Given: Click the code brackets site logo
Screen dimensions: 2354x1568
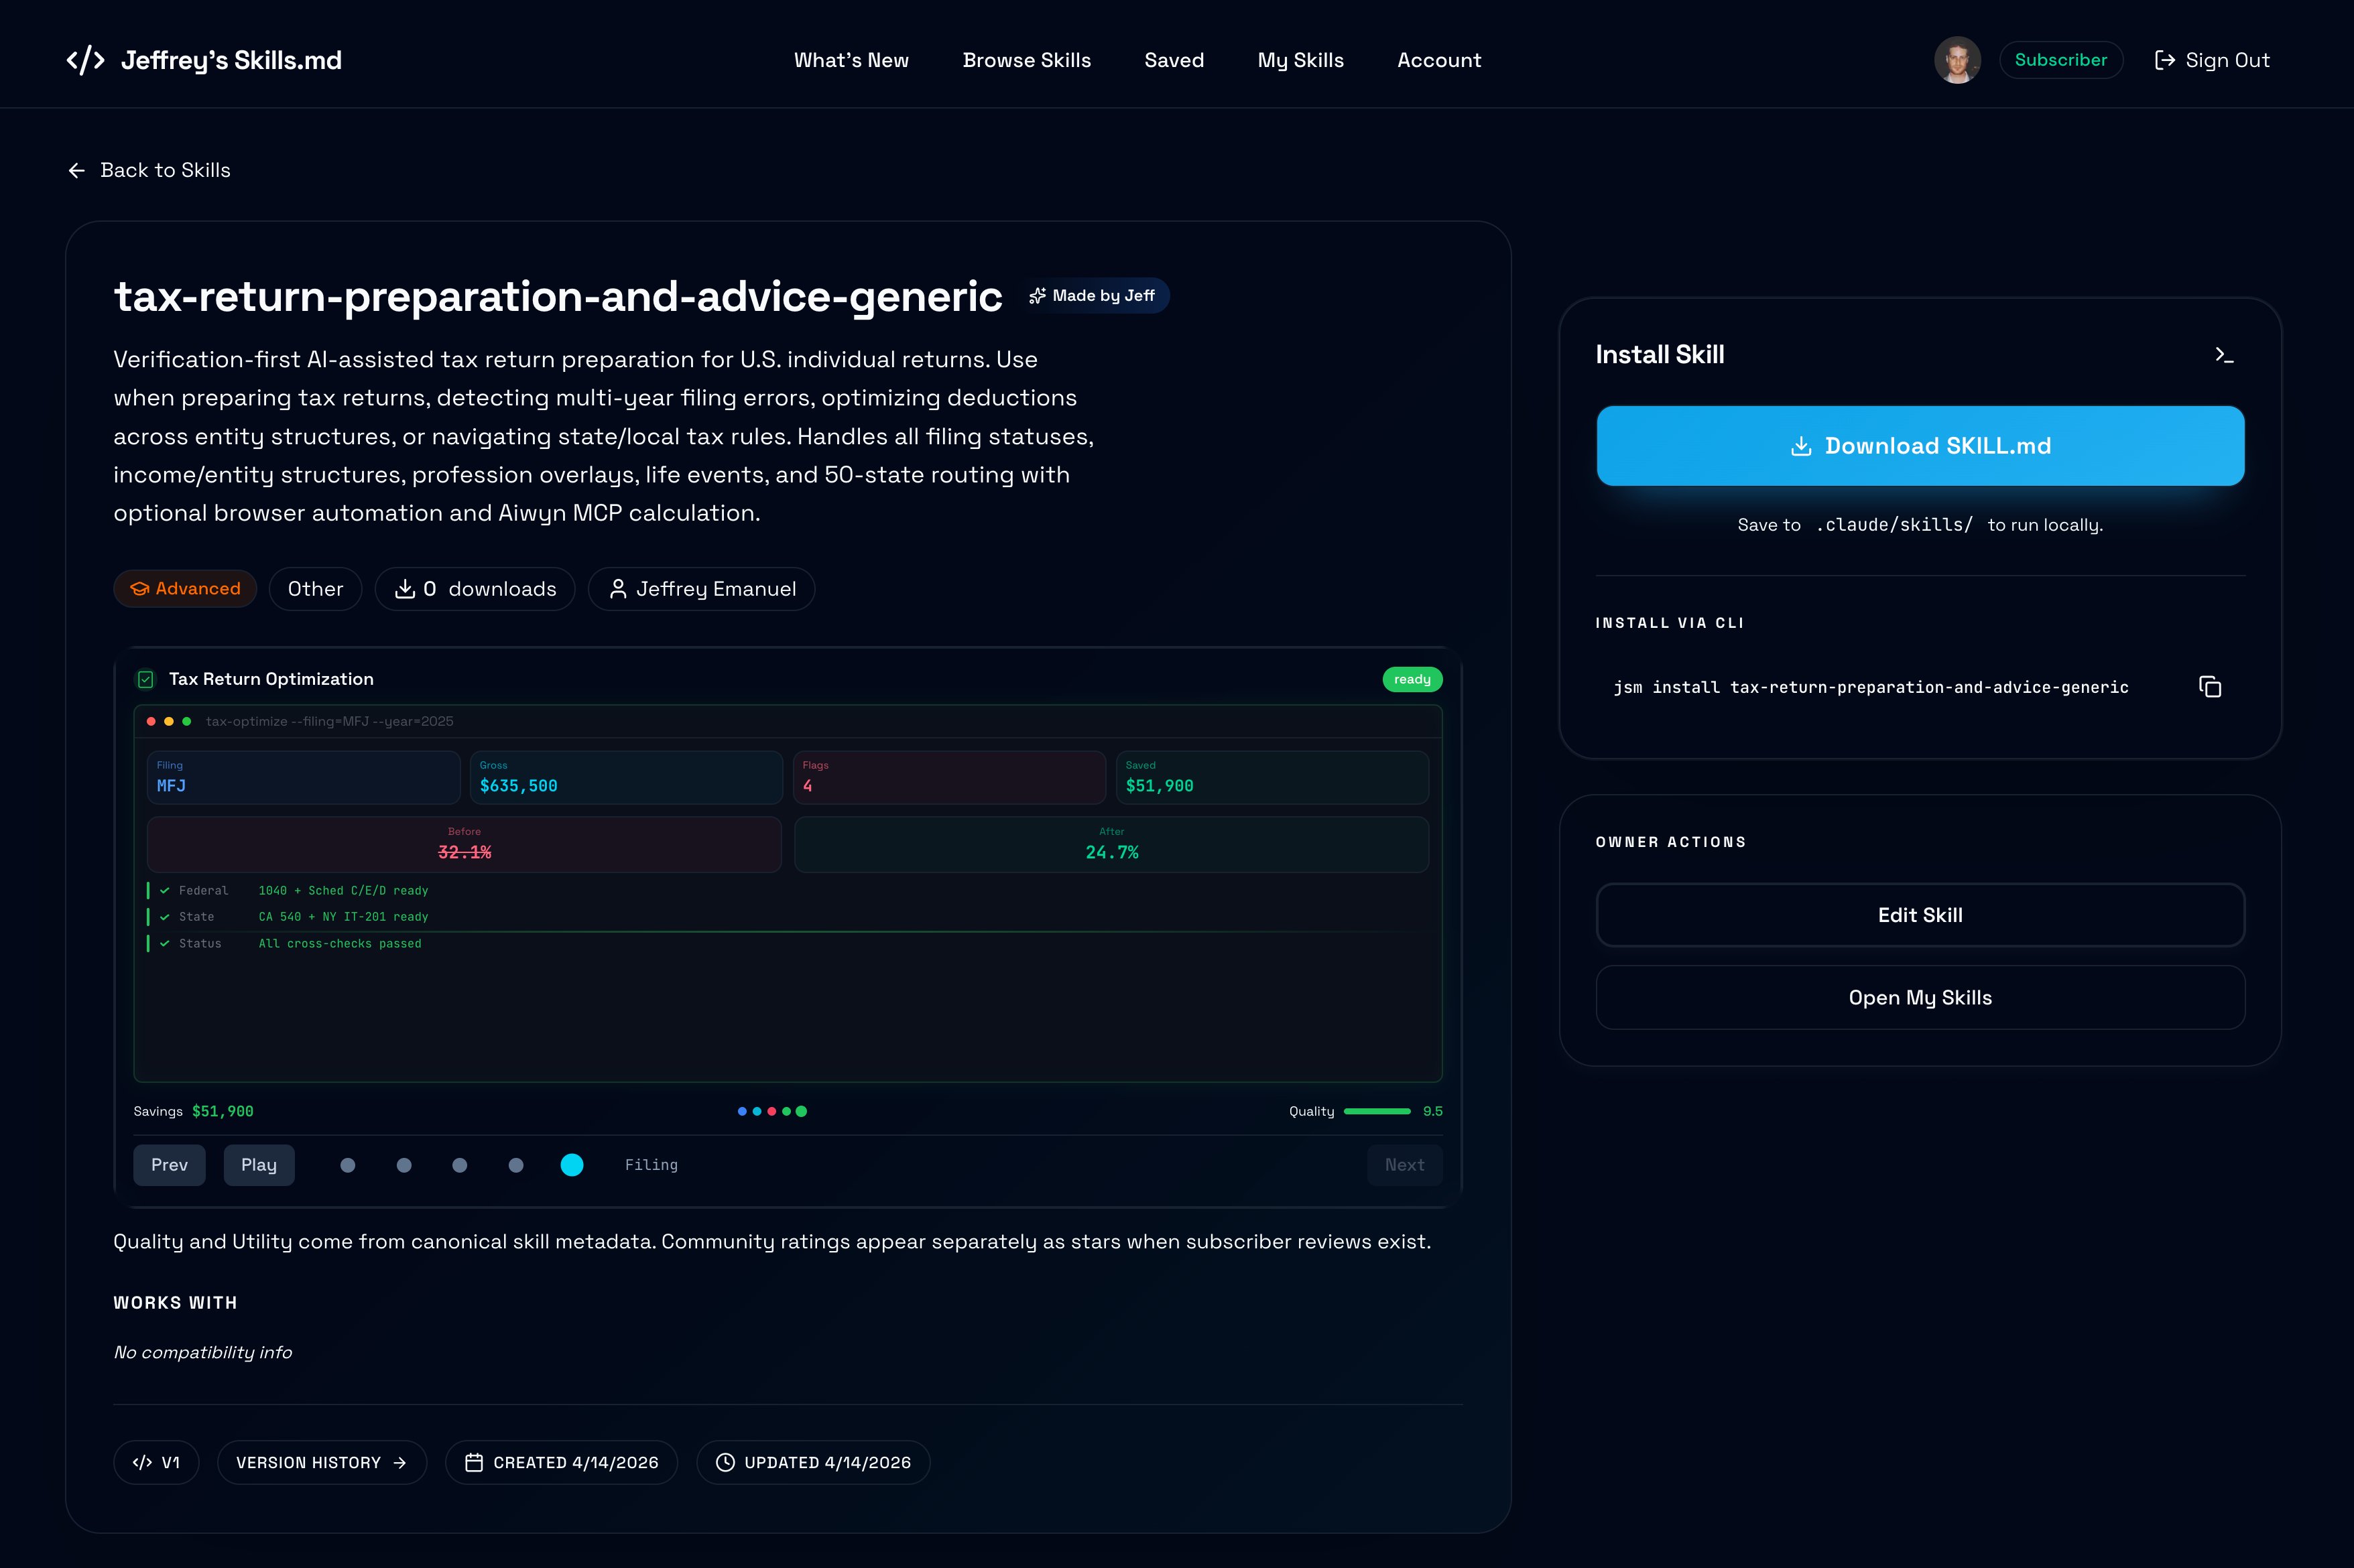Looking at the screenshot, I should pos(86,60).
